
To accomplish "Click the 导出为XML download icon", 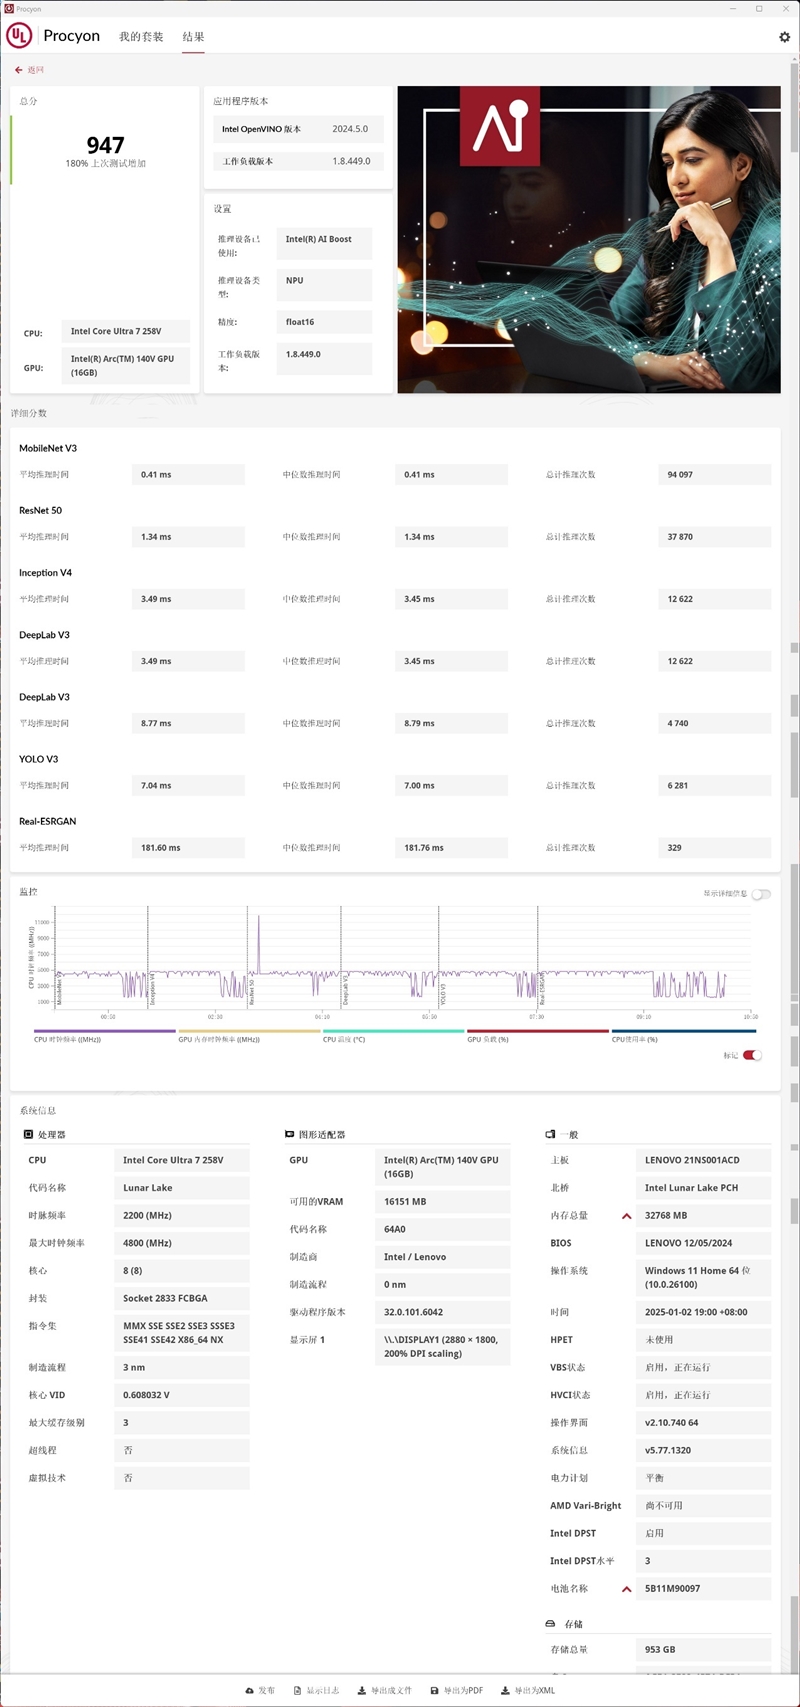I will (x=505, y=1690).
